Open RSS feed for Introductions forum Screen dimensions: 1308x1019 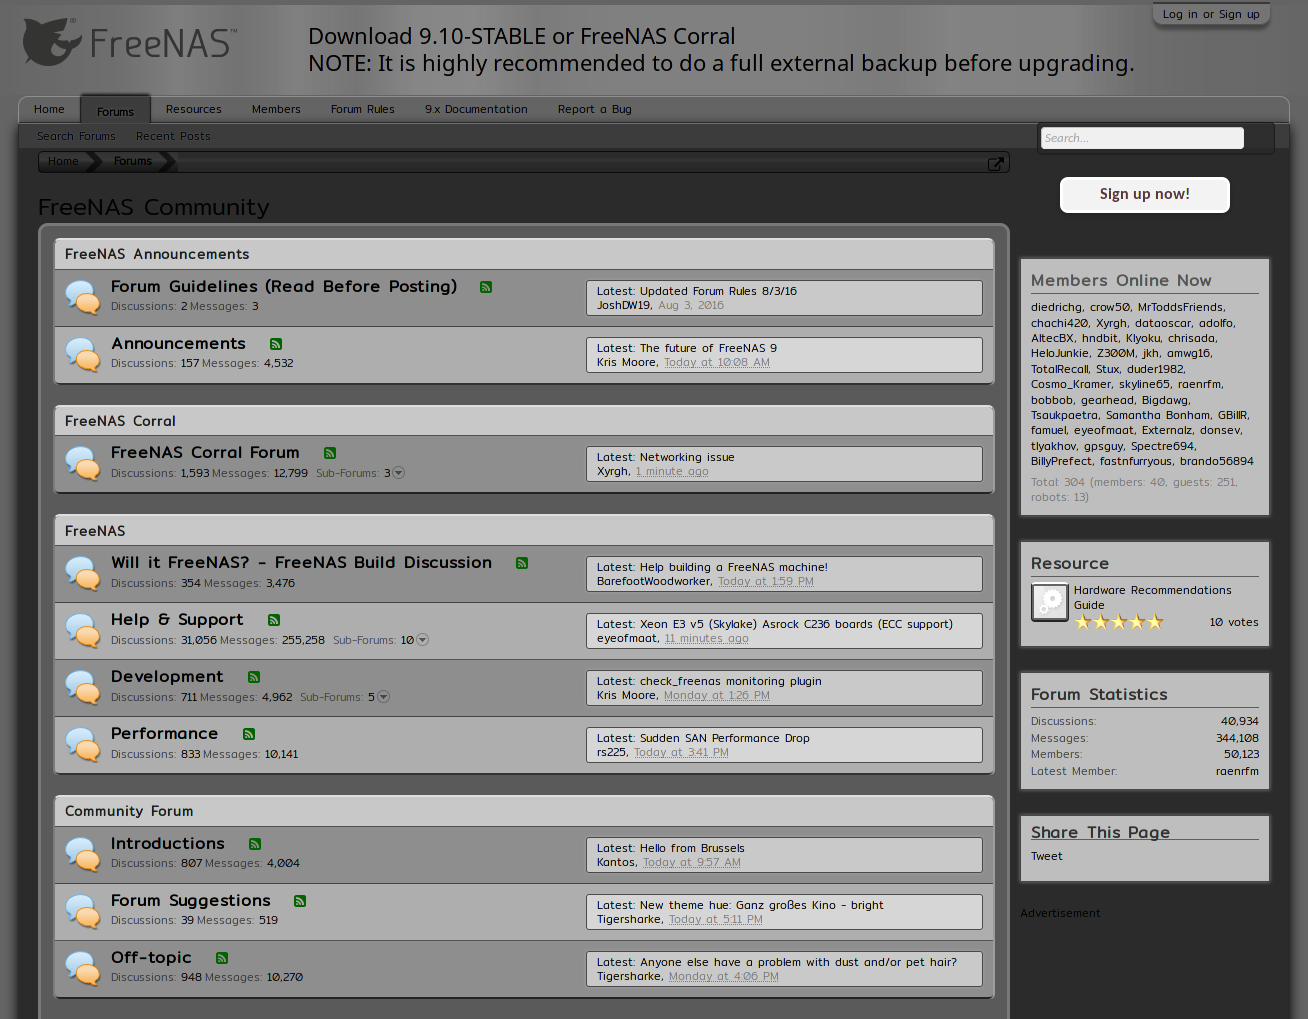(x=255, y=844)
